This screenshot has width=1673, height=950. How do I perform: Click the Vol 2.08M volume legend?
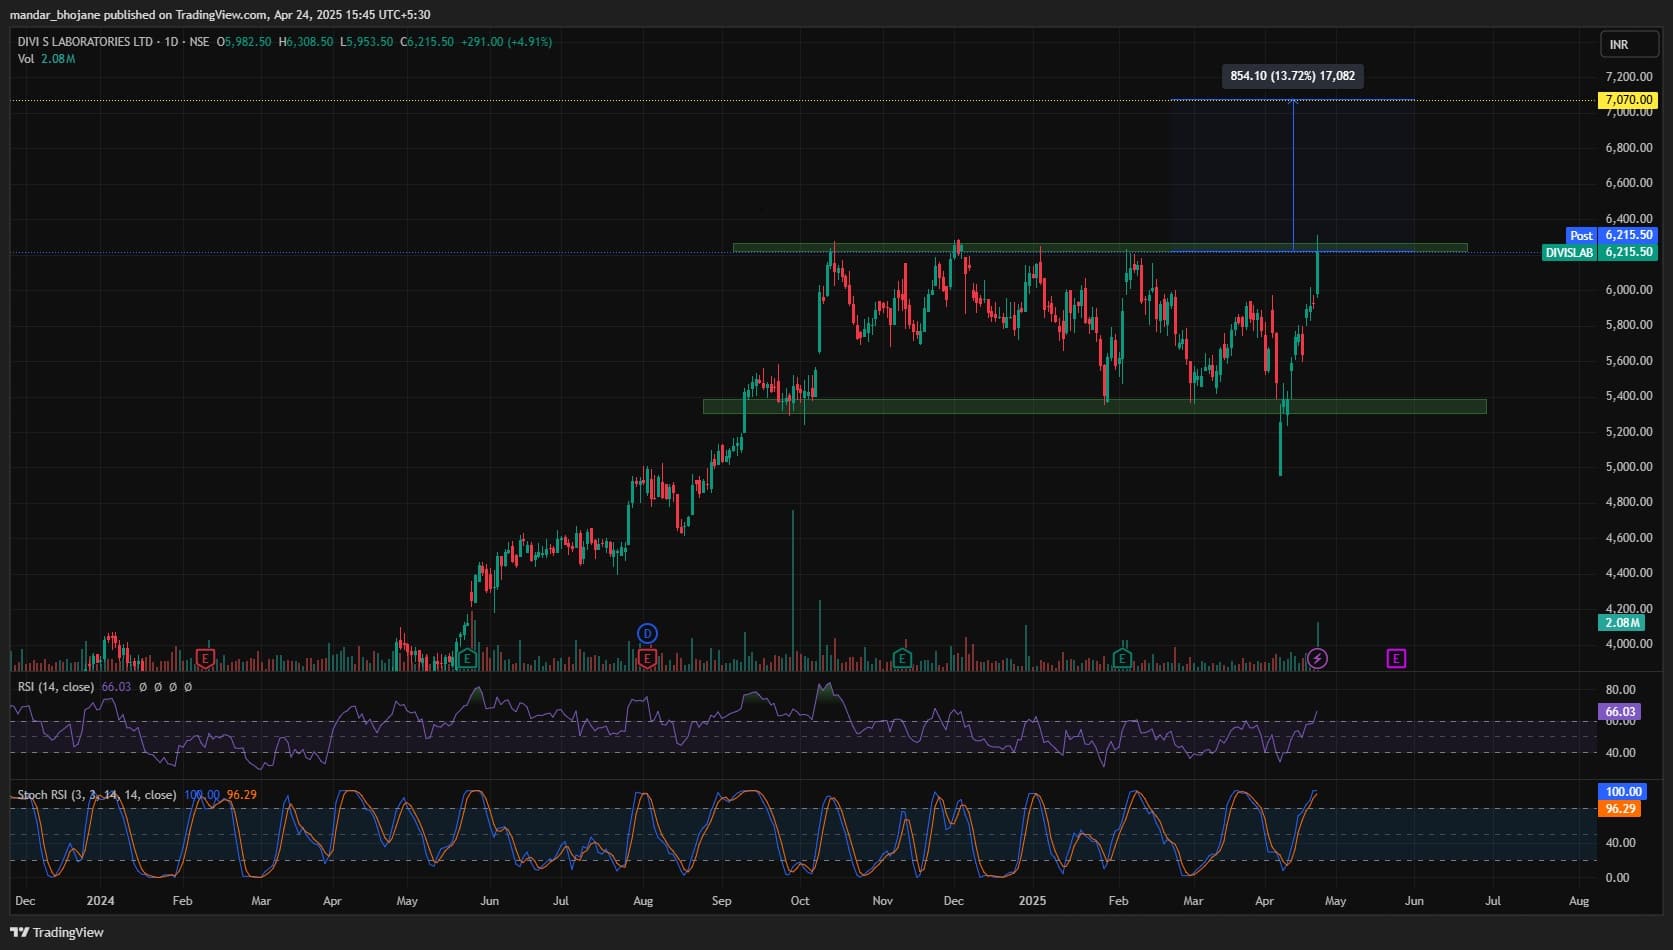(x=46, y=59)
